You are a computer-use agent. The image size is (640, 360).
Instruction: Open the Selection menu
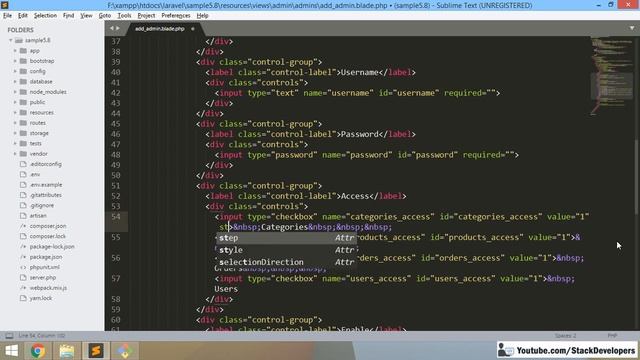(x=45, y=16)
